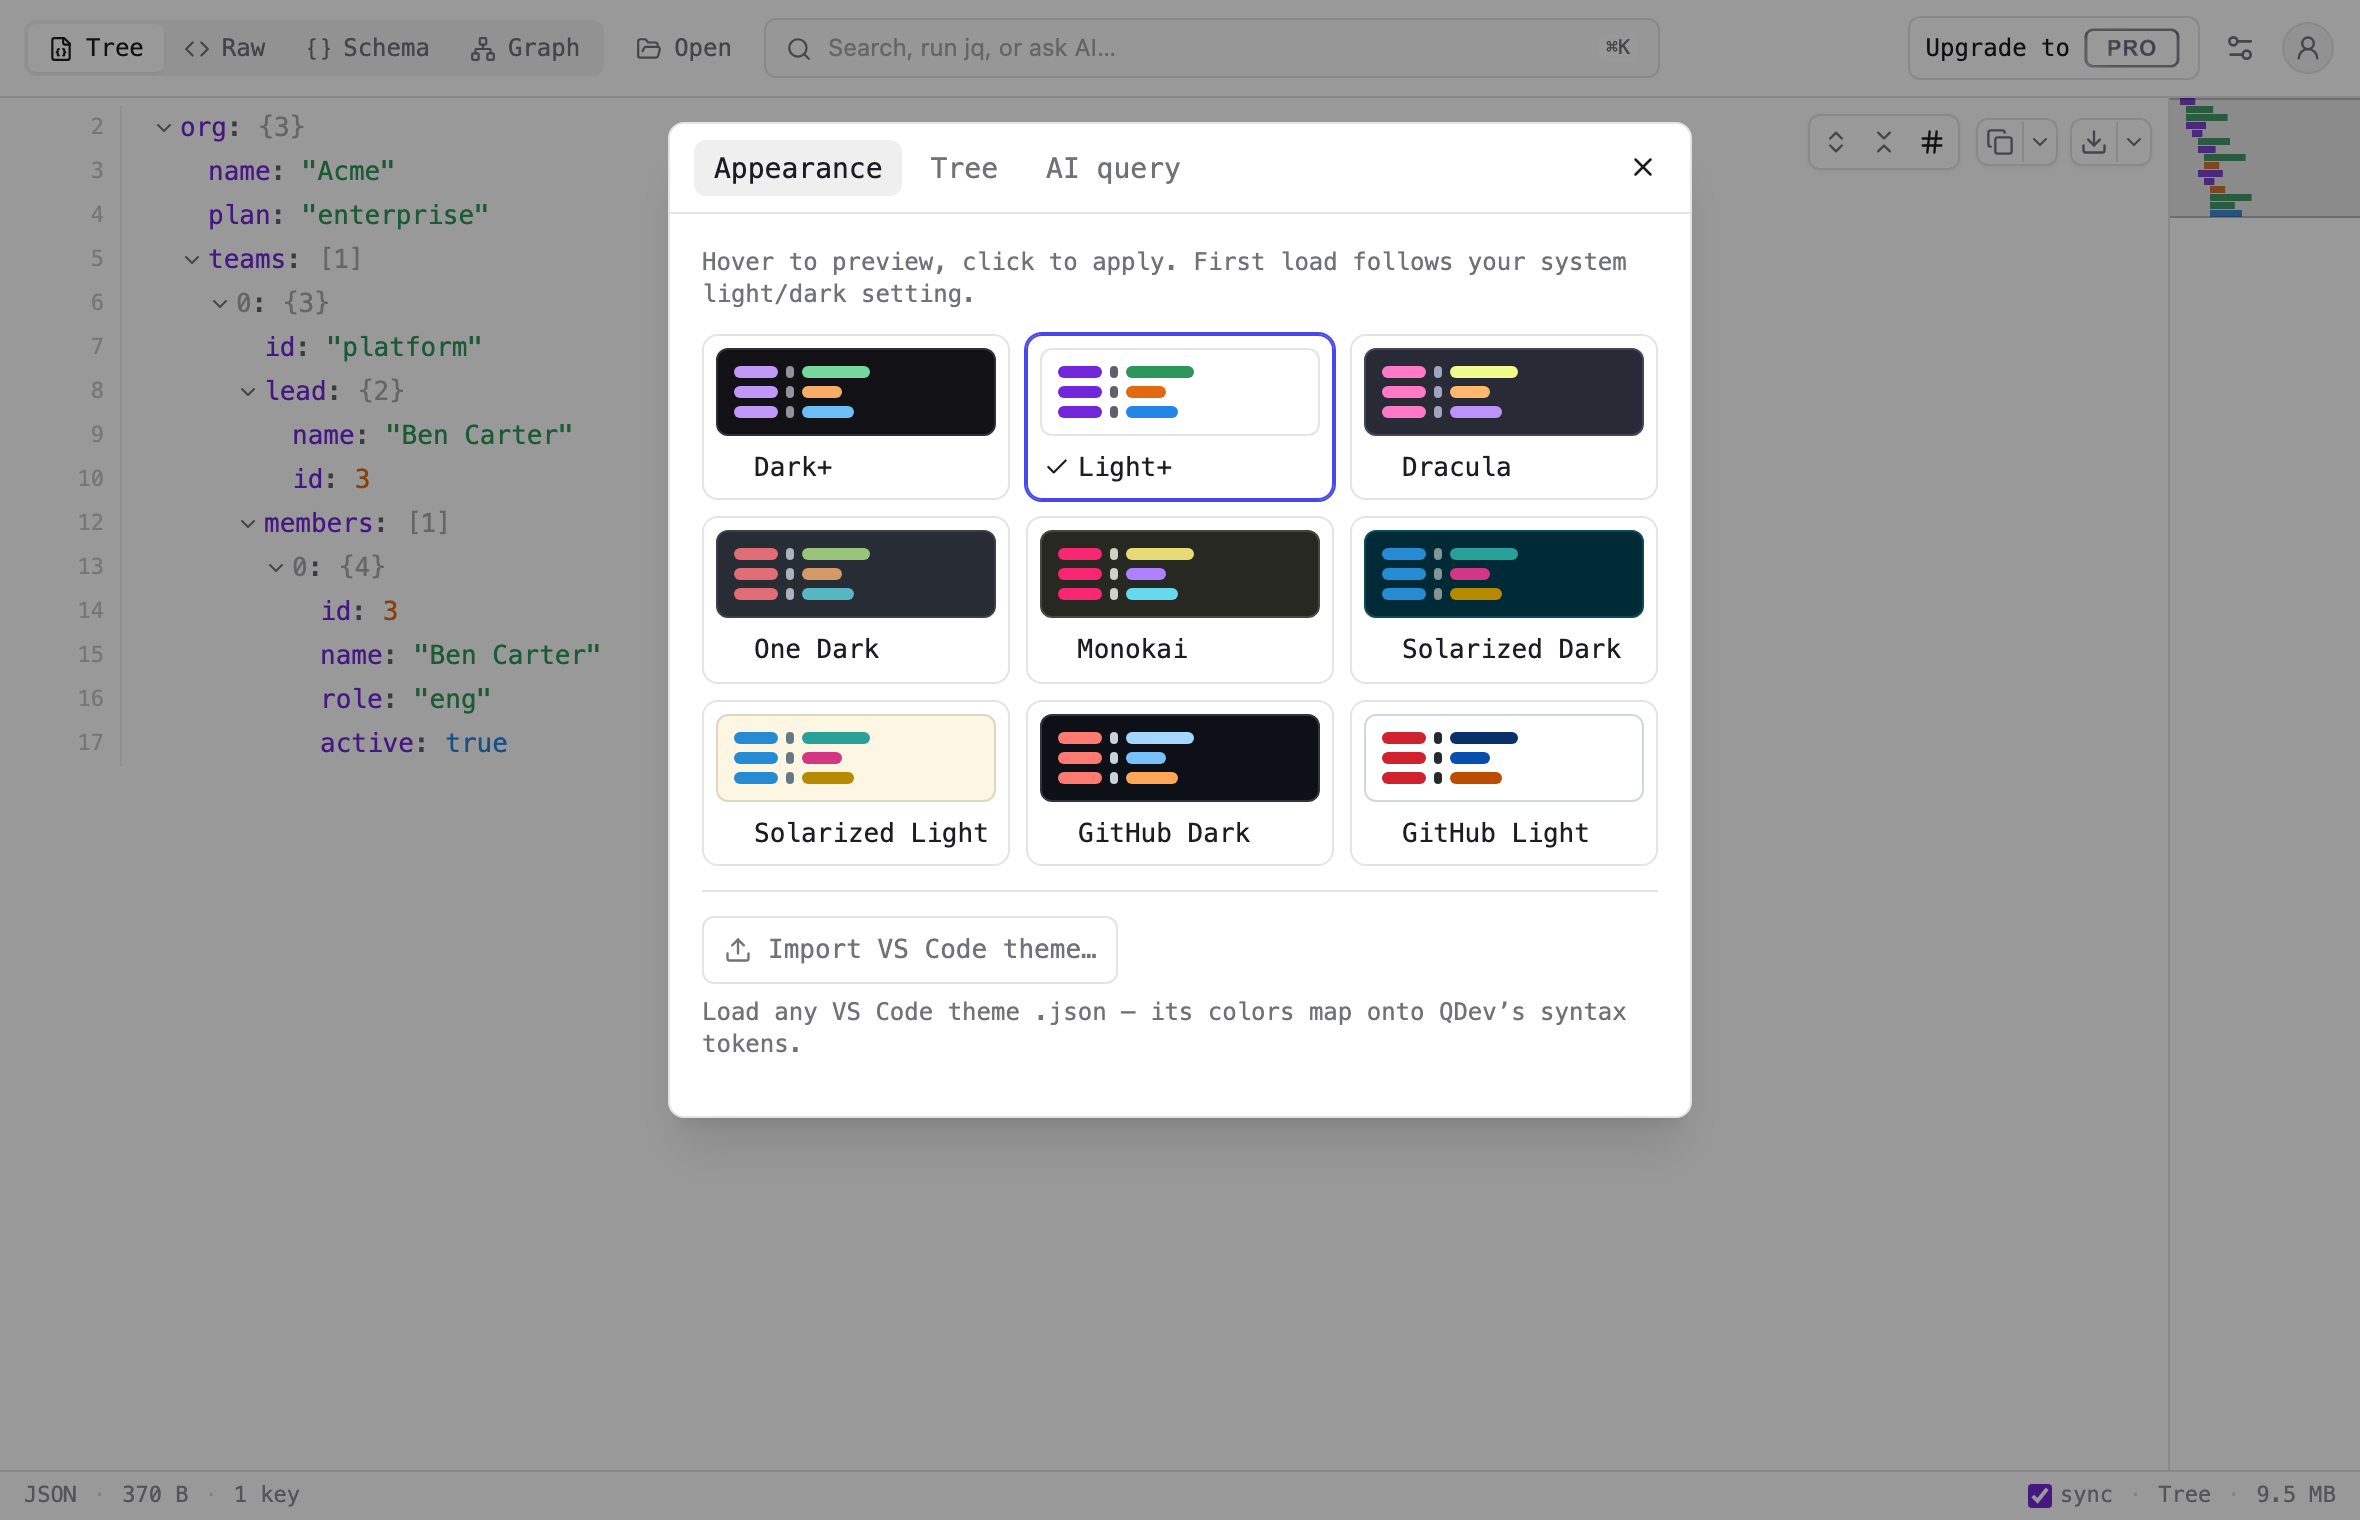Image resolution: width=2360 pixels, height=1520 pixels.
Task: Focus the search, jq, or AI field
Action: pyautogui.click(x=1211, y=48)
